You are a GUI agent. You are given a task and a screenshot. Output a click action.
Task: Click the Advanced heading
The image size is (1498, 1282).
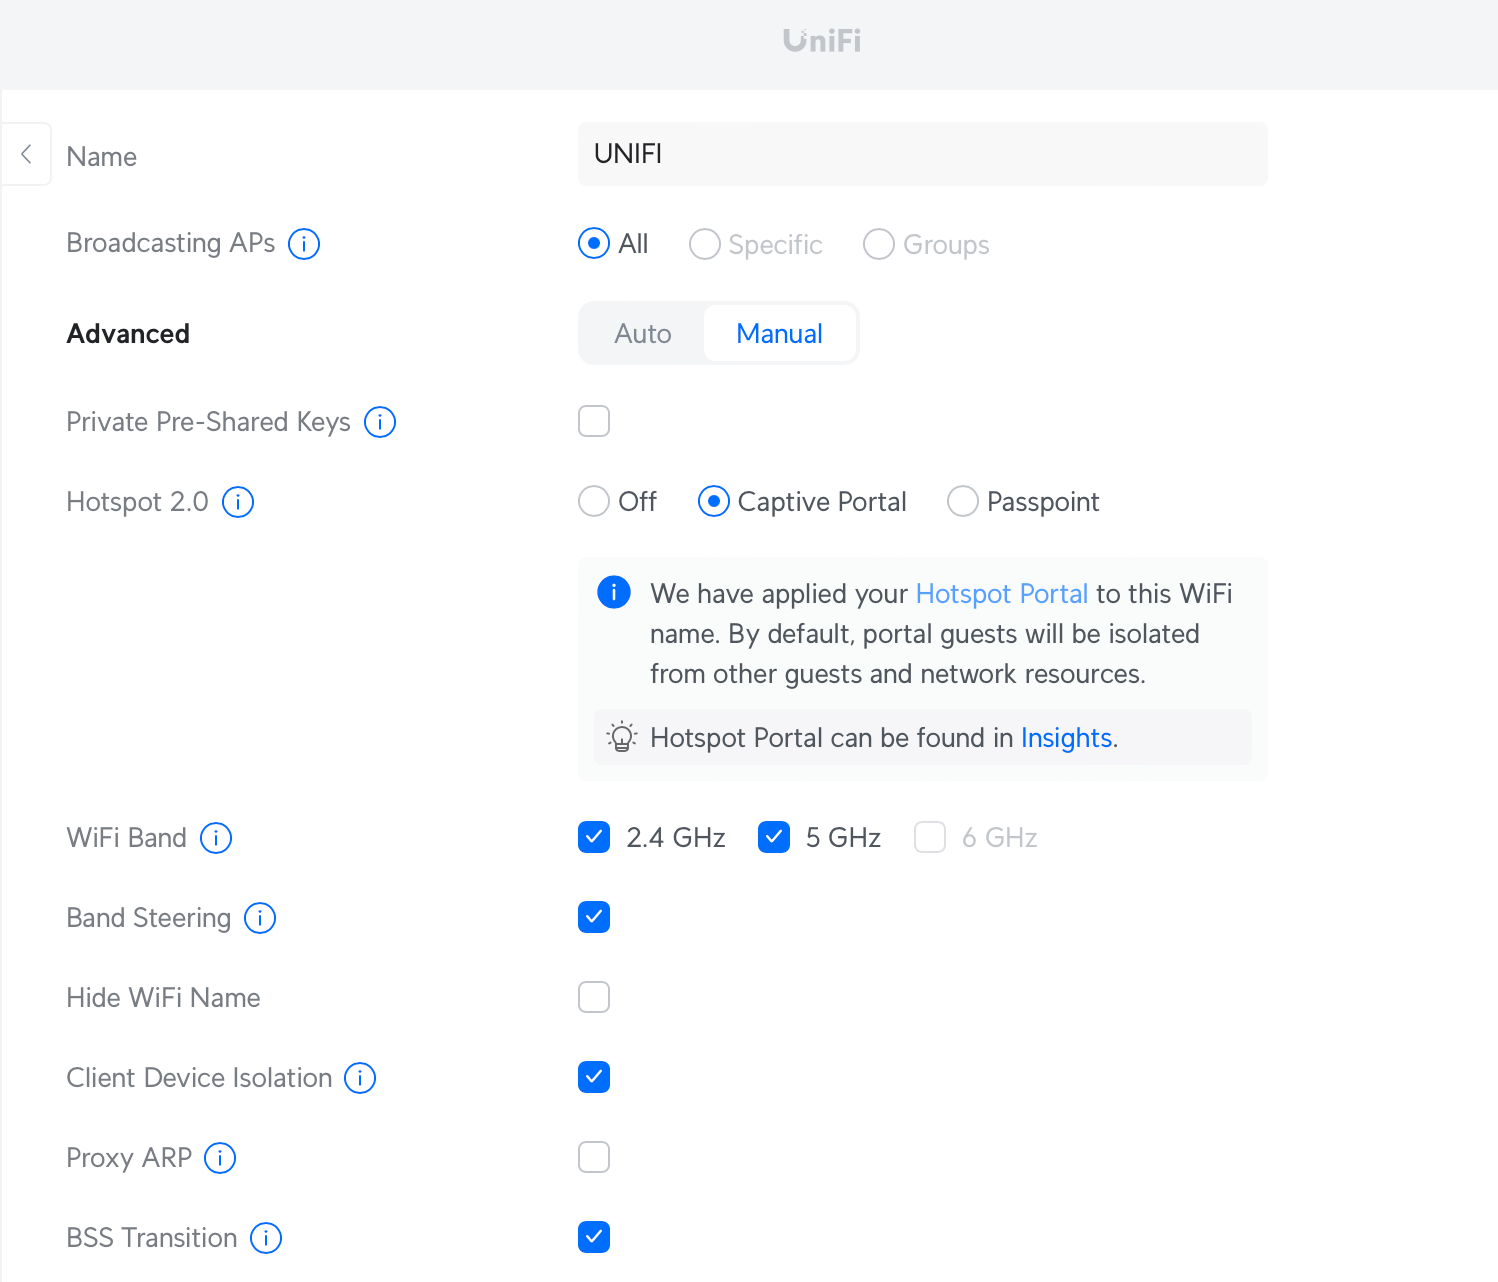click(x=128, y=334)
